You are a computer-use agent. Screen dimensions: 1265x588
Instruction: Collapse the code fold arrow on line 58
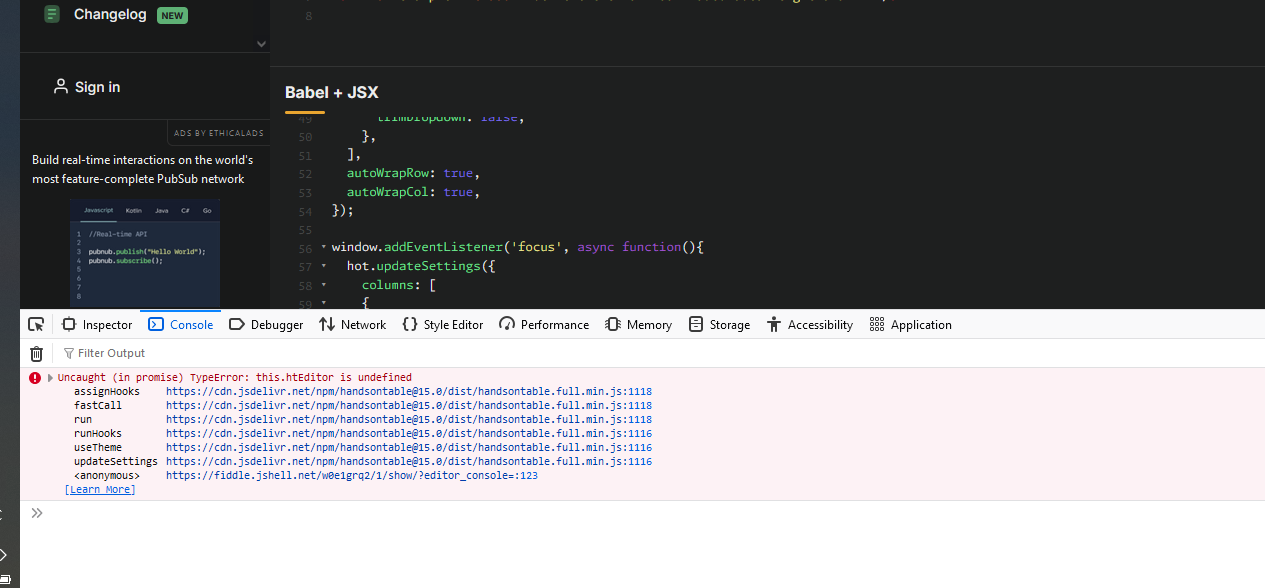click(323, 285)
